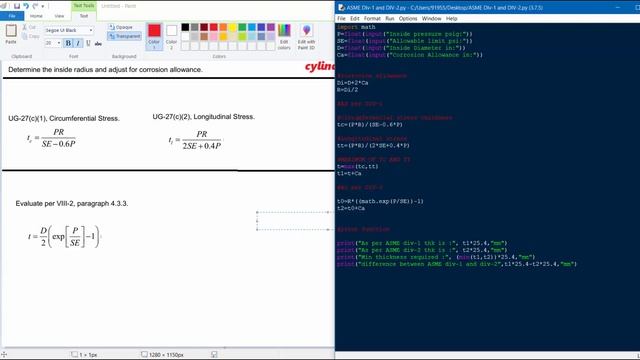Select the Text ribbon tab
640x360 pixels.
coord(84,16)
